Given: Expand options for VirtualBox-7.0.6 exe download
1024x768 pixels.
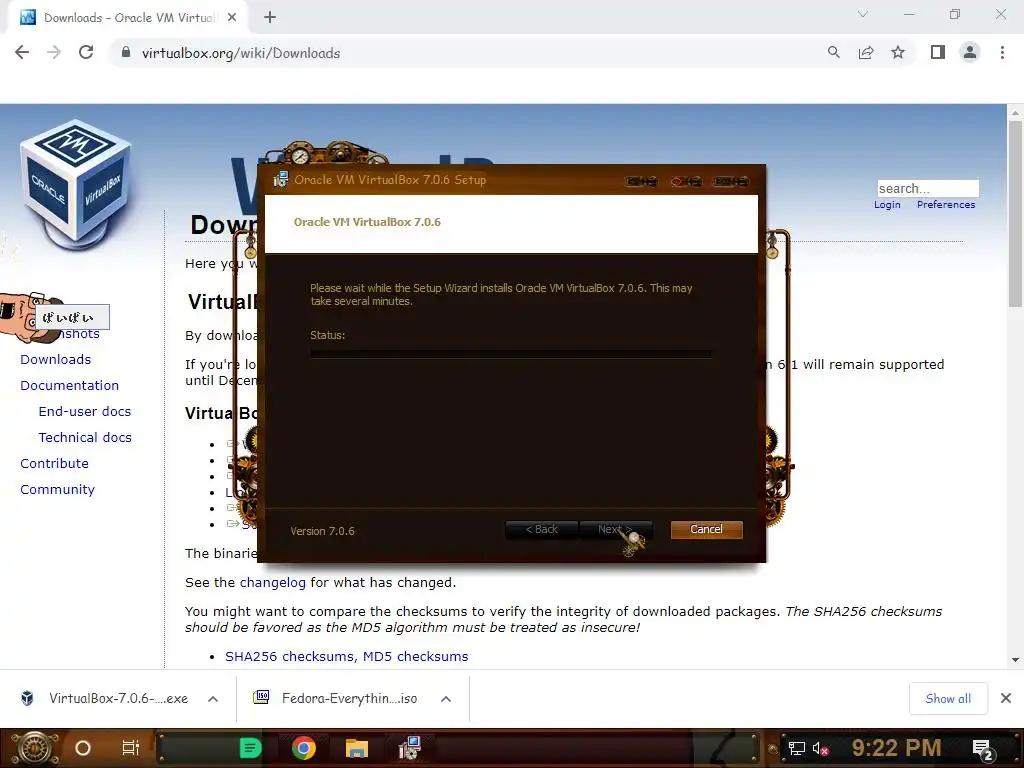Looking at the screenshot, I should [x=213, y=699].
